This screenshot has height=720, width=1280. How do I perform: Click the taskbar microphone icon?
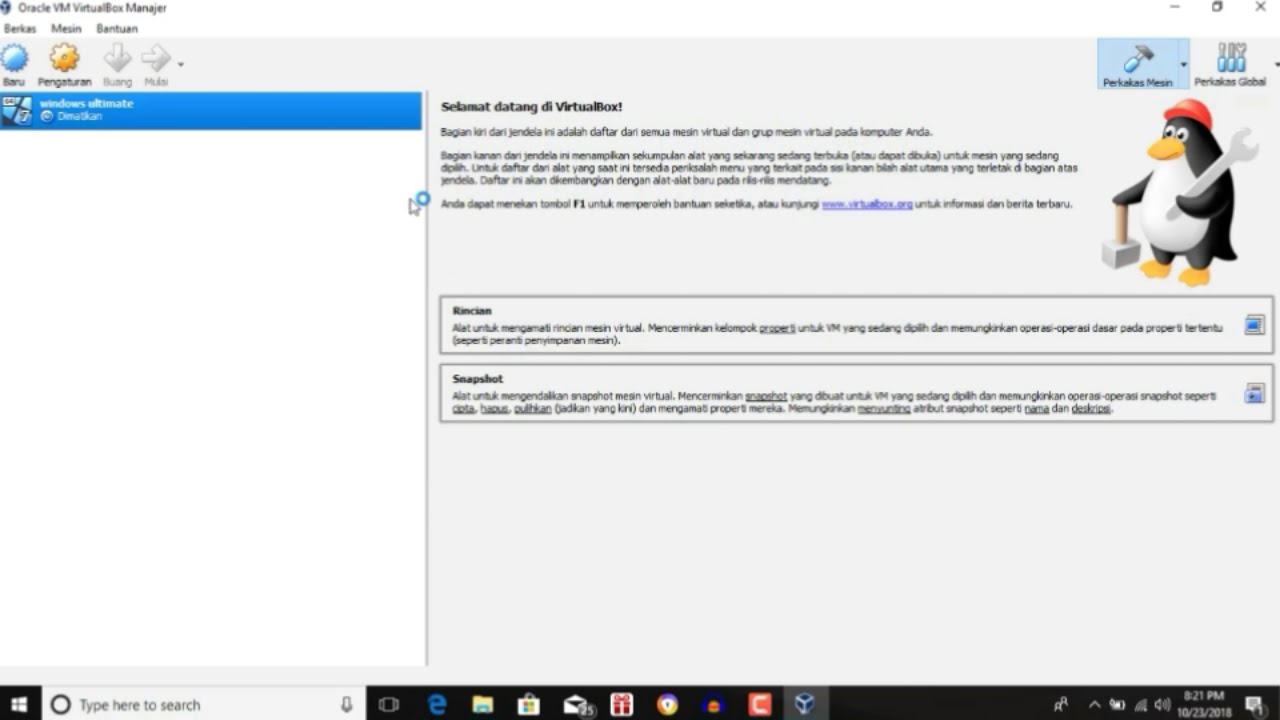tap(346, 704)
